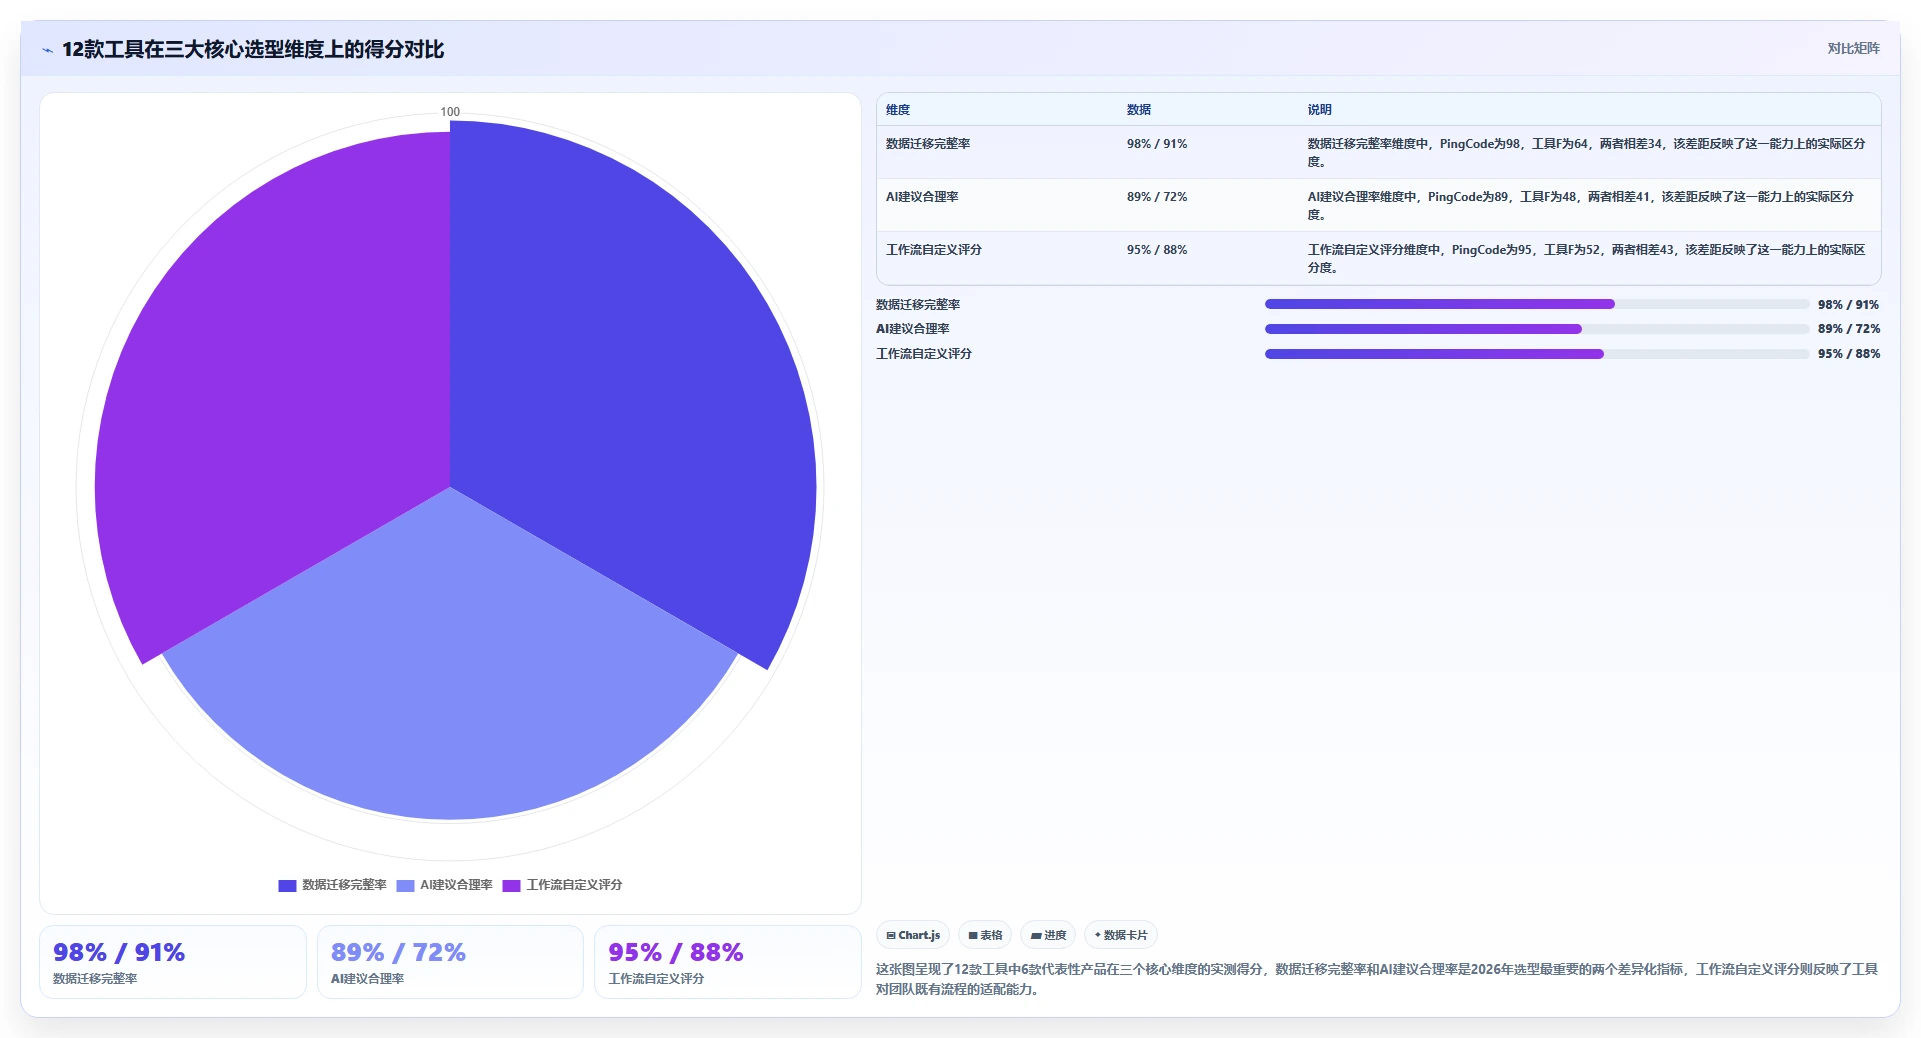Select the AI建议合理率 cell in the table

pos(922,197)
